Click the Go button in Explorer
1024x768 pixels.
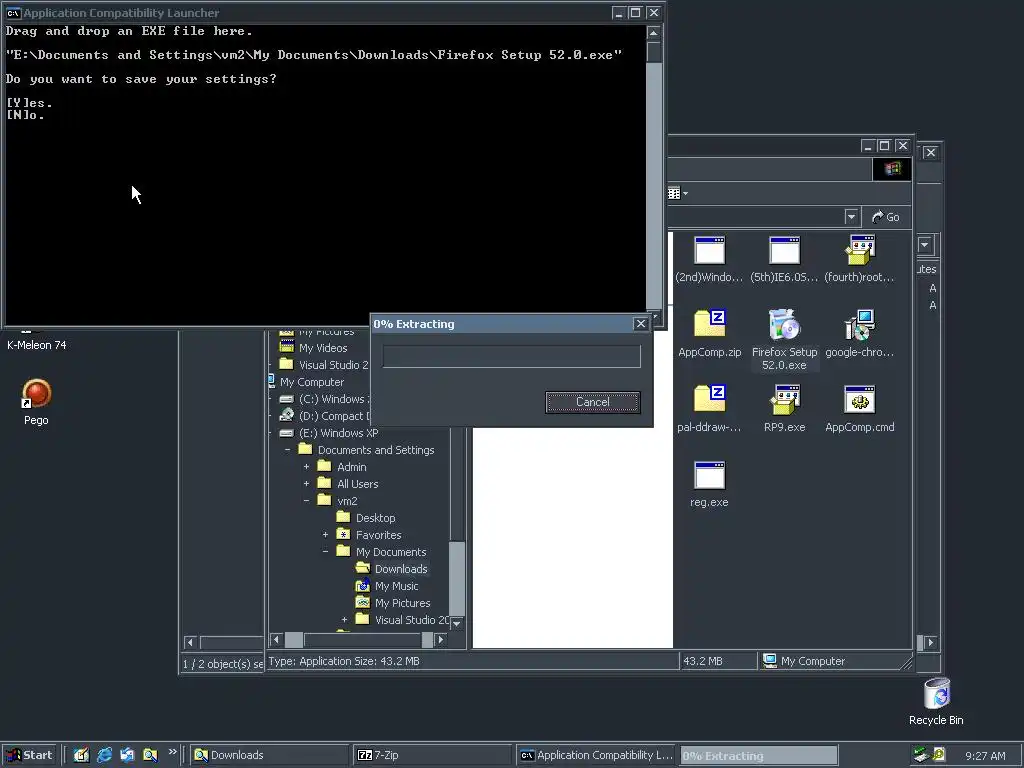(886, 217)
